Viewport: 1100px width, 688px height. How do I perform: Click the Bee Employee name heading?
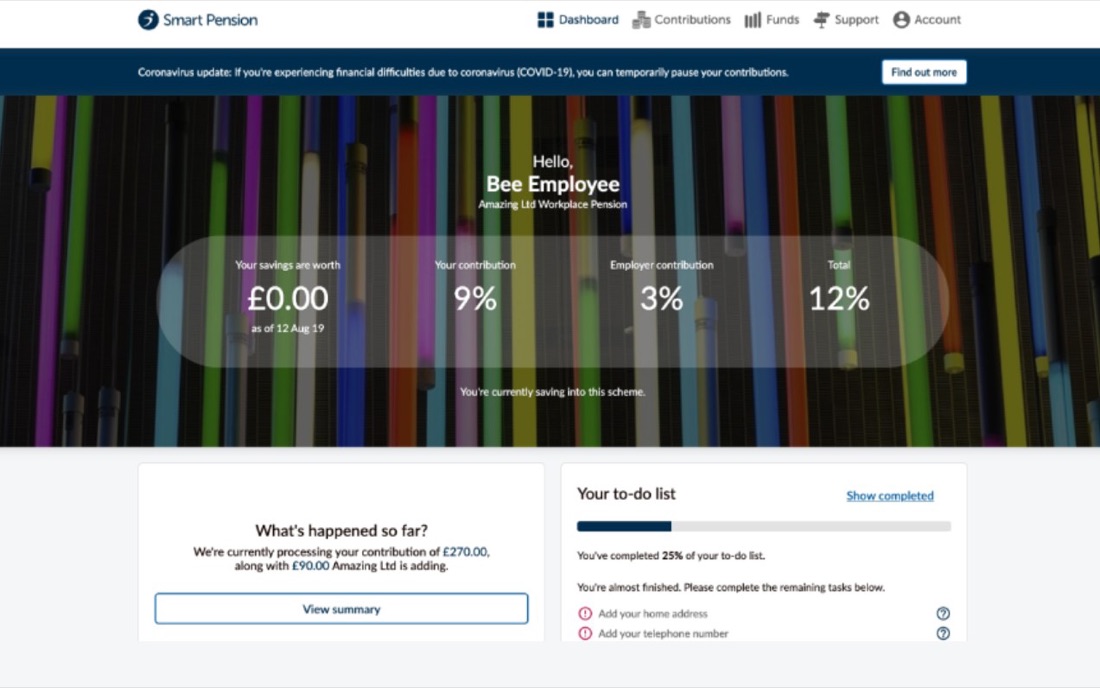553,184
